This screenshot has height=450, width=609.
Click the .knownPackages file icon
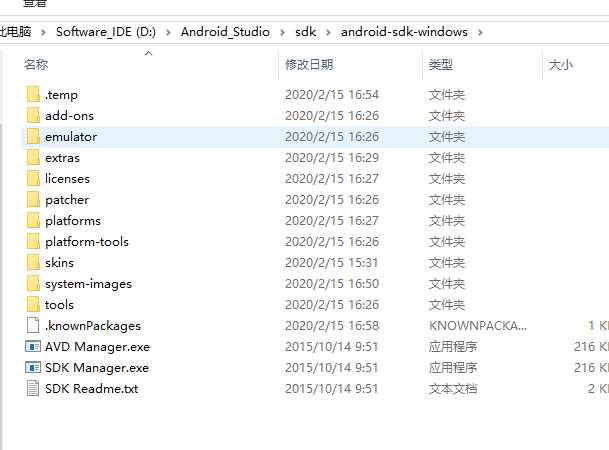(x=33, y=325)
